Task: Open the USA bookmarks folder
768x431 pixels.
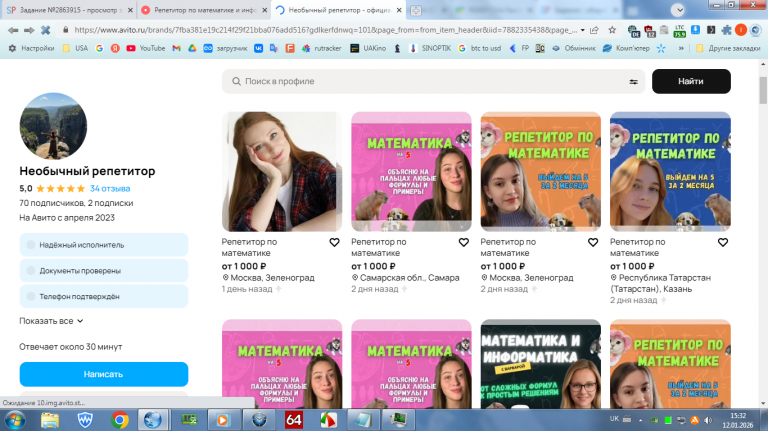Action: point(75,48)
